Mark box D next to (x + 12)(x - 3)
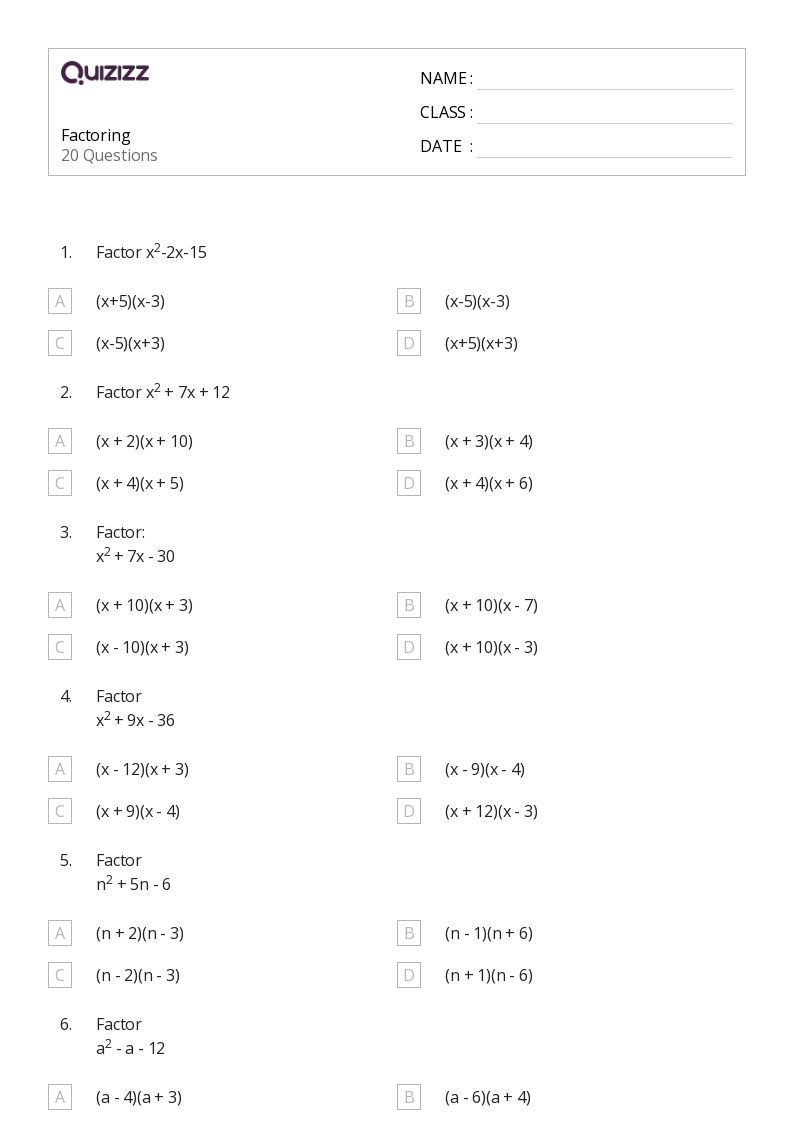The image size is (794, 1123). tap(409, 811)
